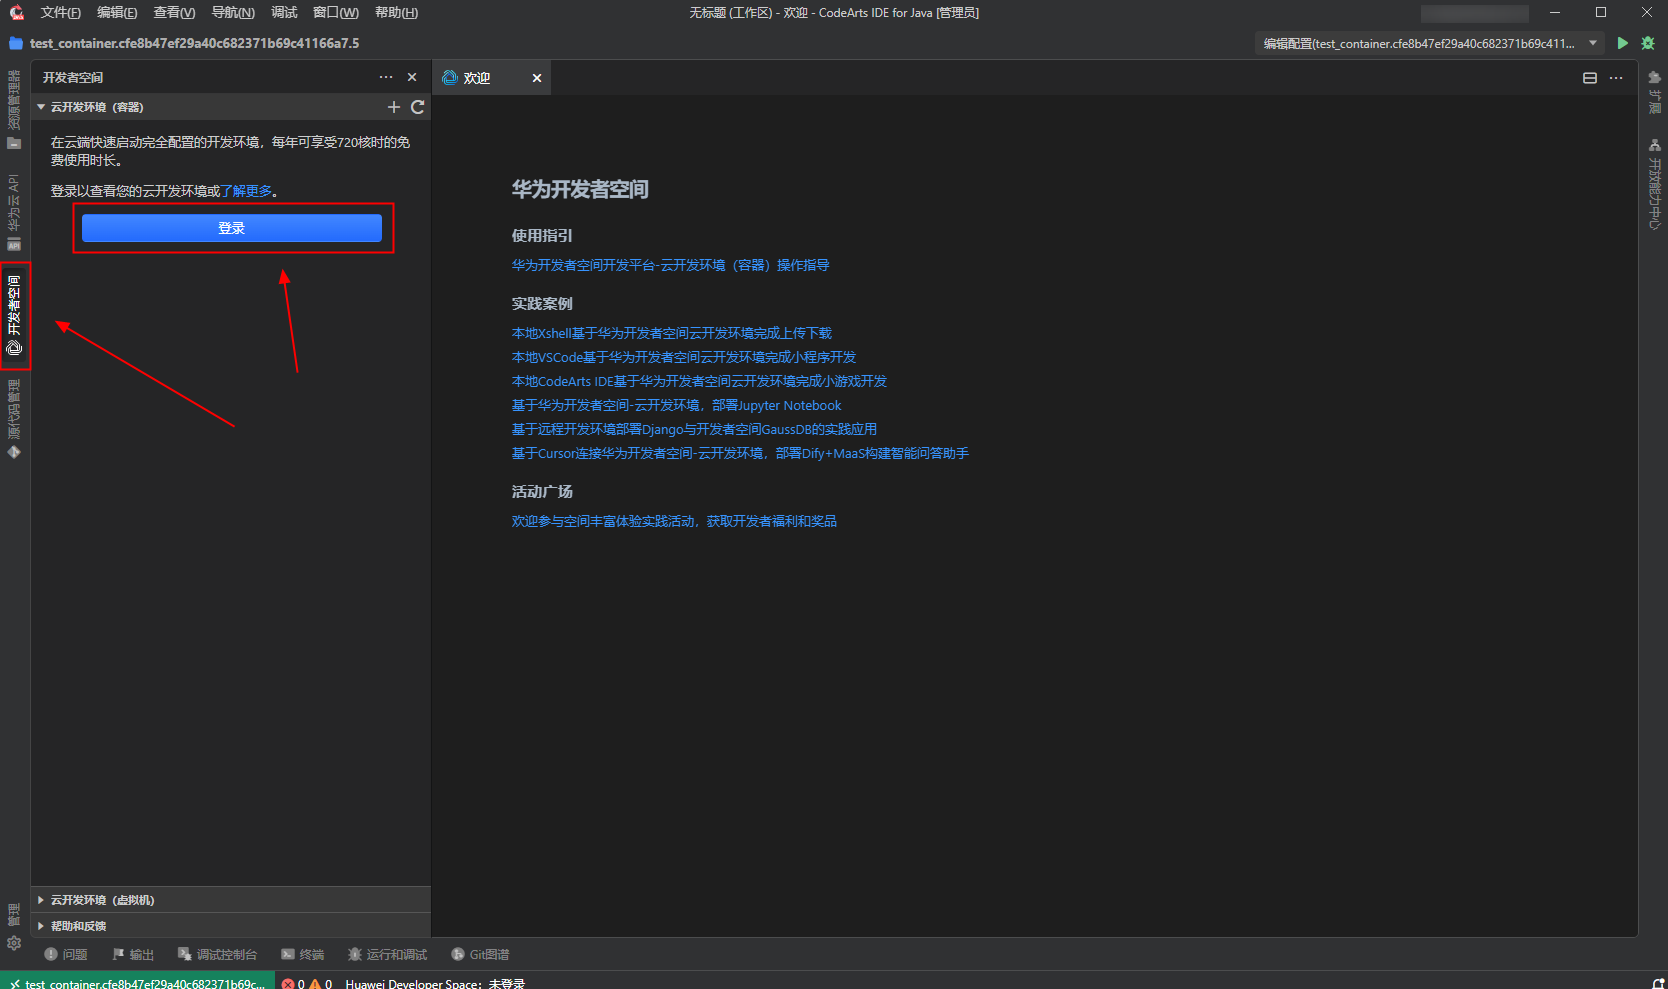Open more actions in 开发者空间 panel header

coord(386,77)
